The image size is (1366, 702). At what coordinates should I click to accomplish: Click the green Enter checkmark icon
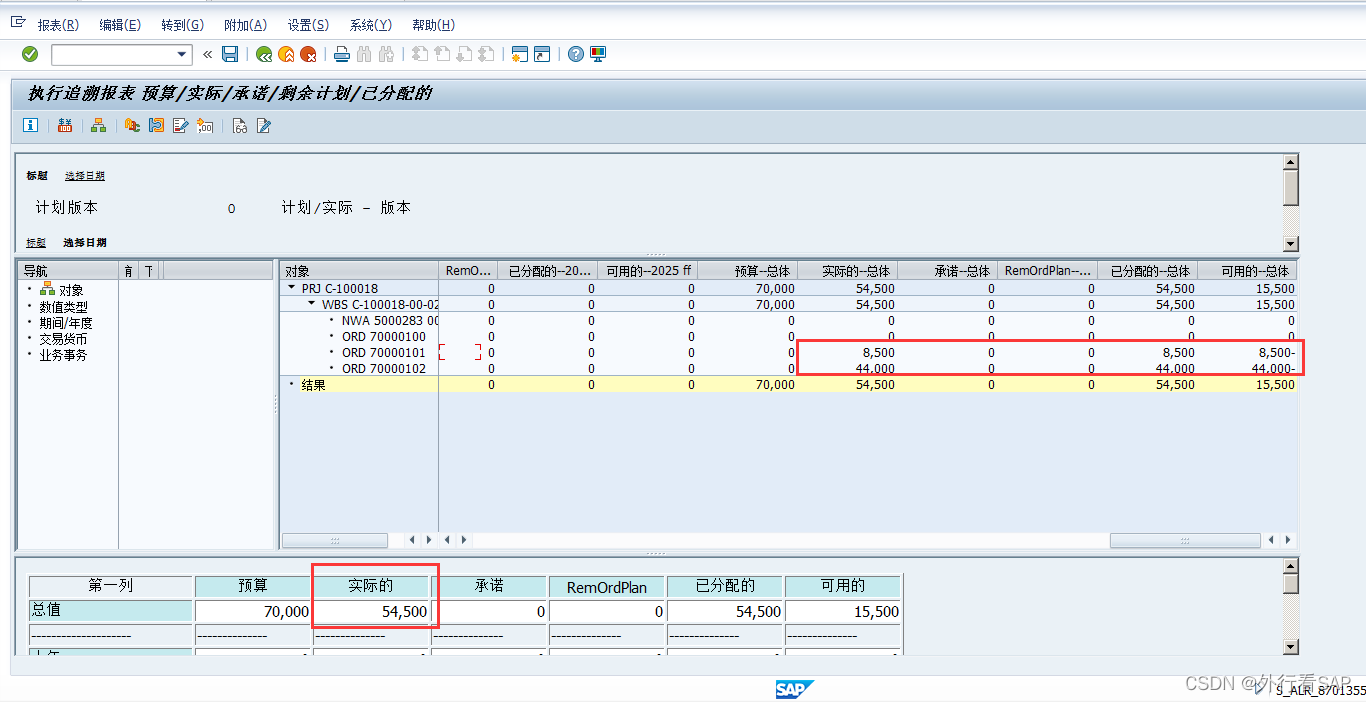click(30, 54)
